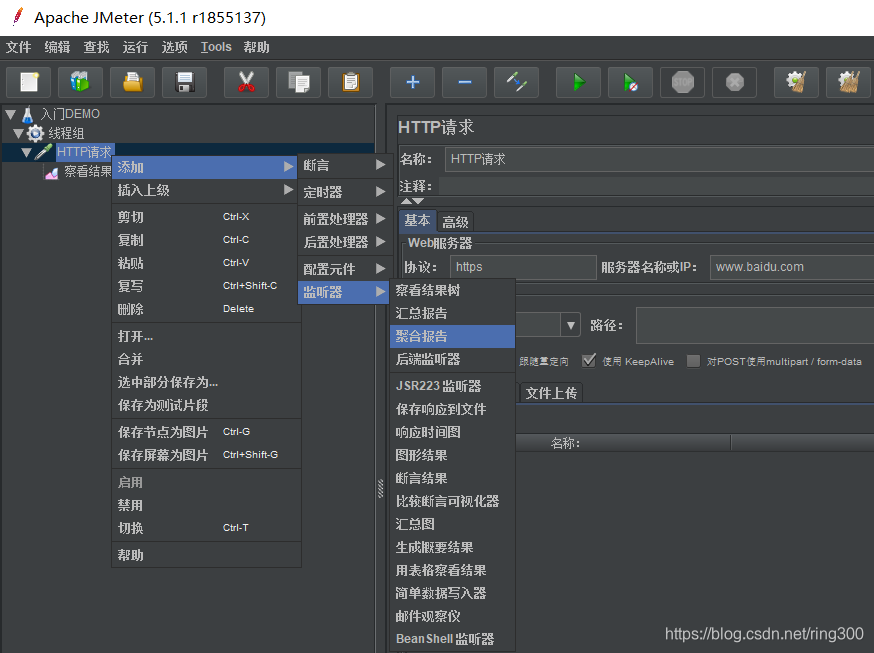Collapse the 入门DEMO tree node
Screen dimensions: 874x653
coord(11,115)
